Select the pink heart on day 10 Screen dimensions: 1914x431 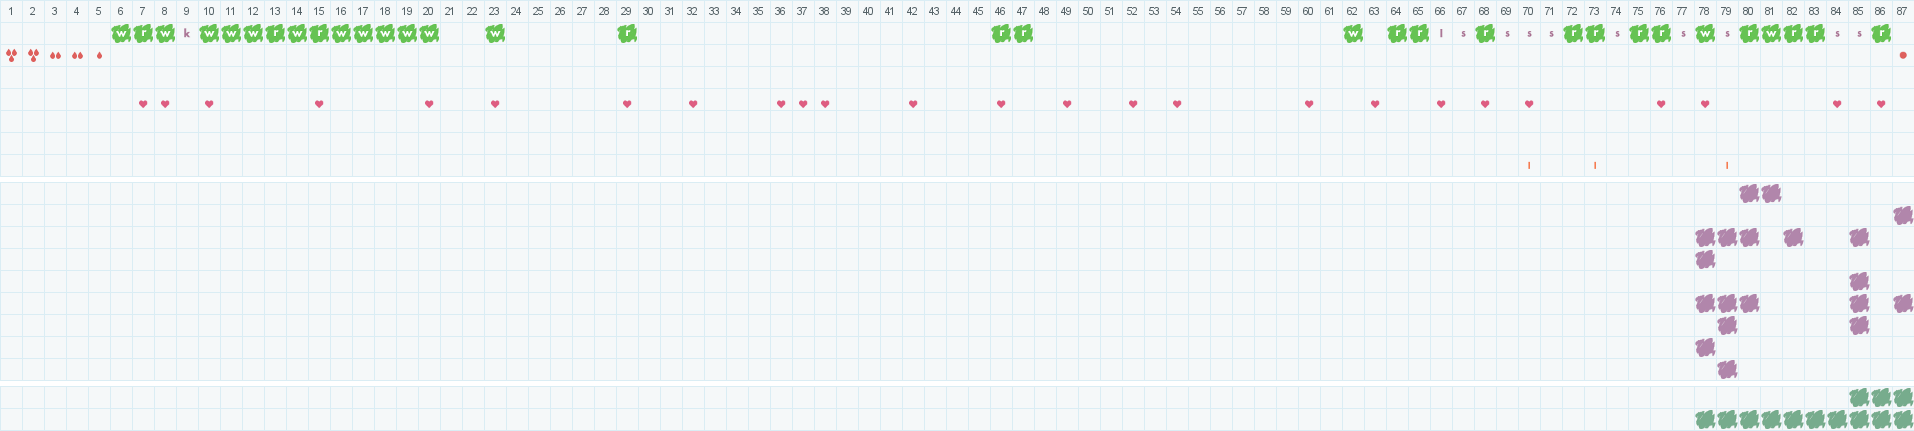pyautogui.click(x=209, y=104)
